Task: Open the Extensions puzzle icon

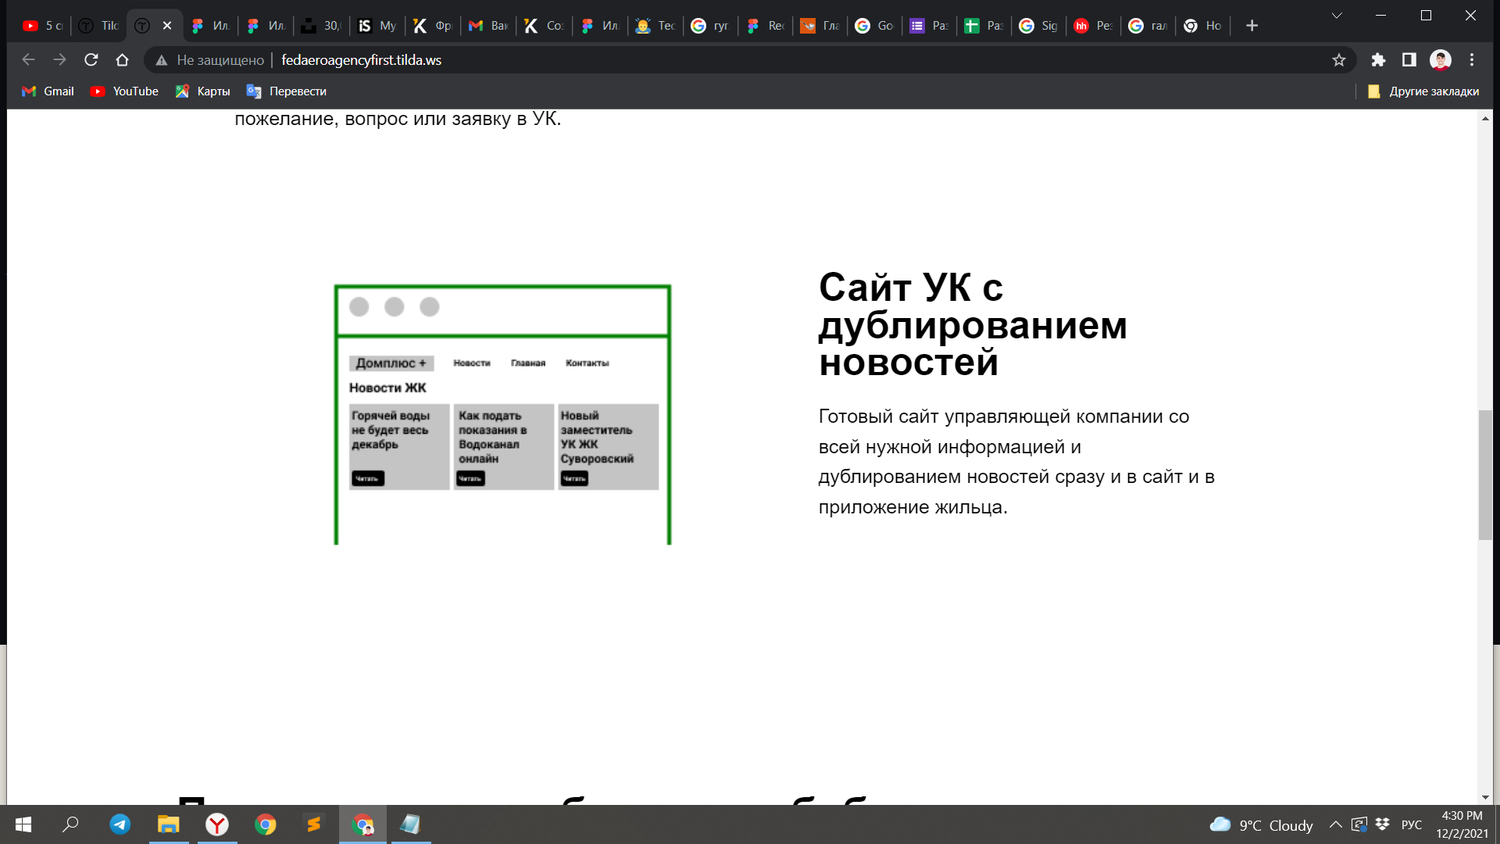Action: click(x=1378, y=60)
